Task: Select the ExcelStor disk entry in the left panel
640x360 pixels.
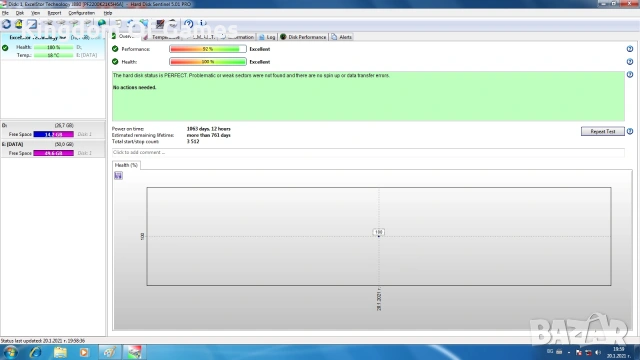Action: [x=53, y=47]
